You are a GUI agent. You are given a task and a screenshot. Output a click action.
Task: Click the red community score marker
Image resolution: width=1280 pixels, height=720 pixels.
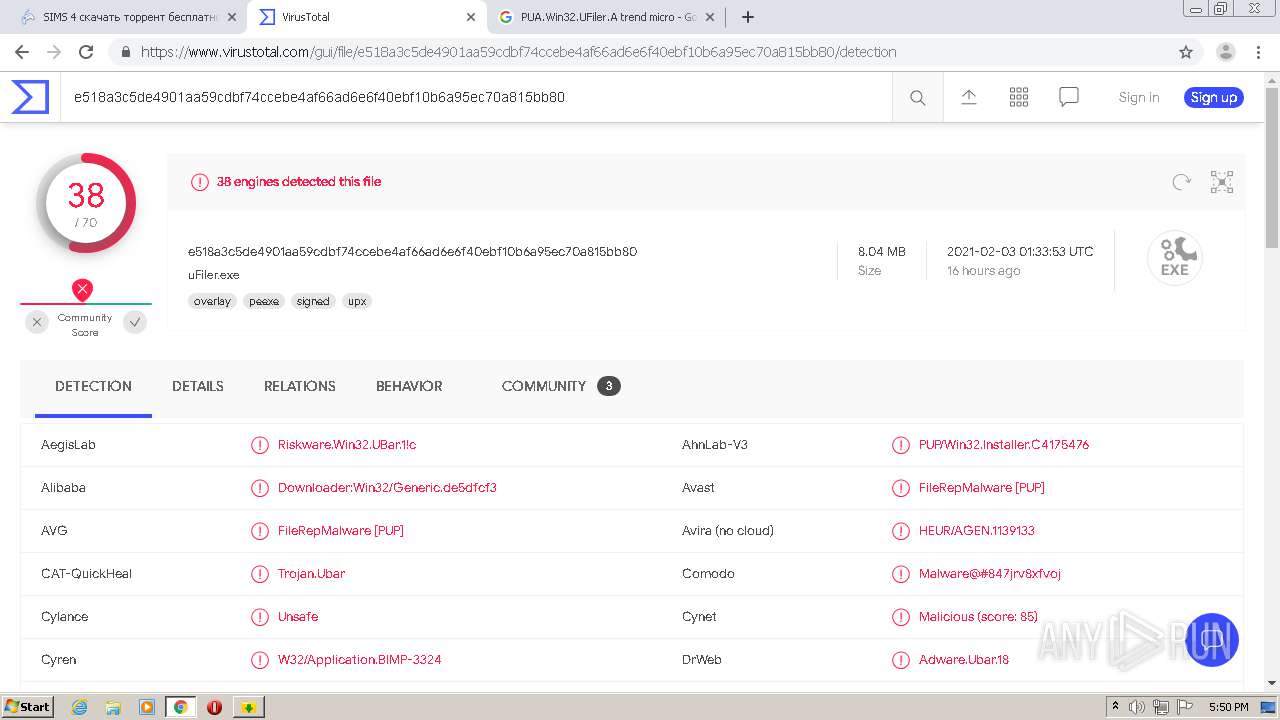click(x=83, y=290)
